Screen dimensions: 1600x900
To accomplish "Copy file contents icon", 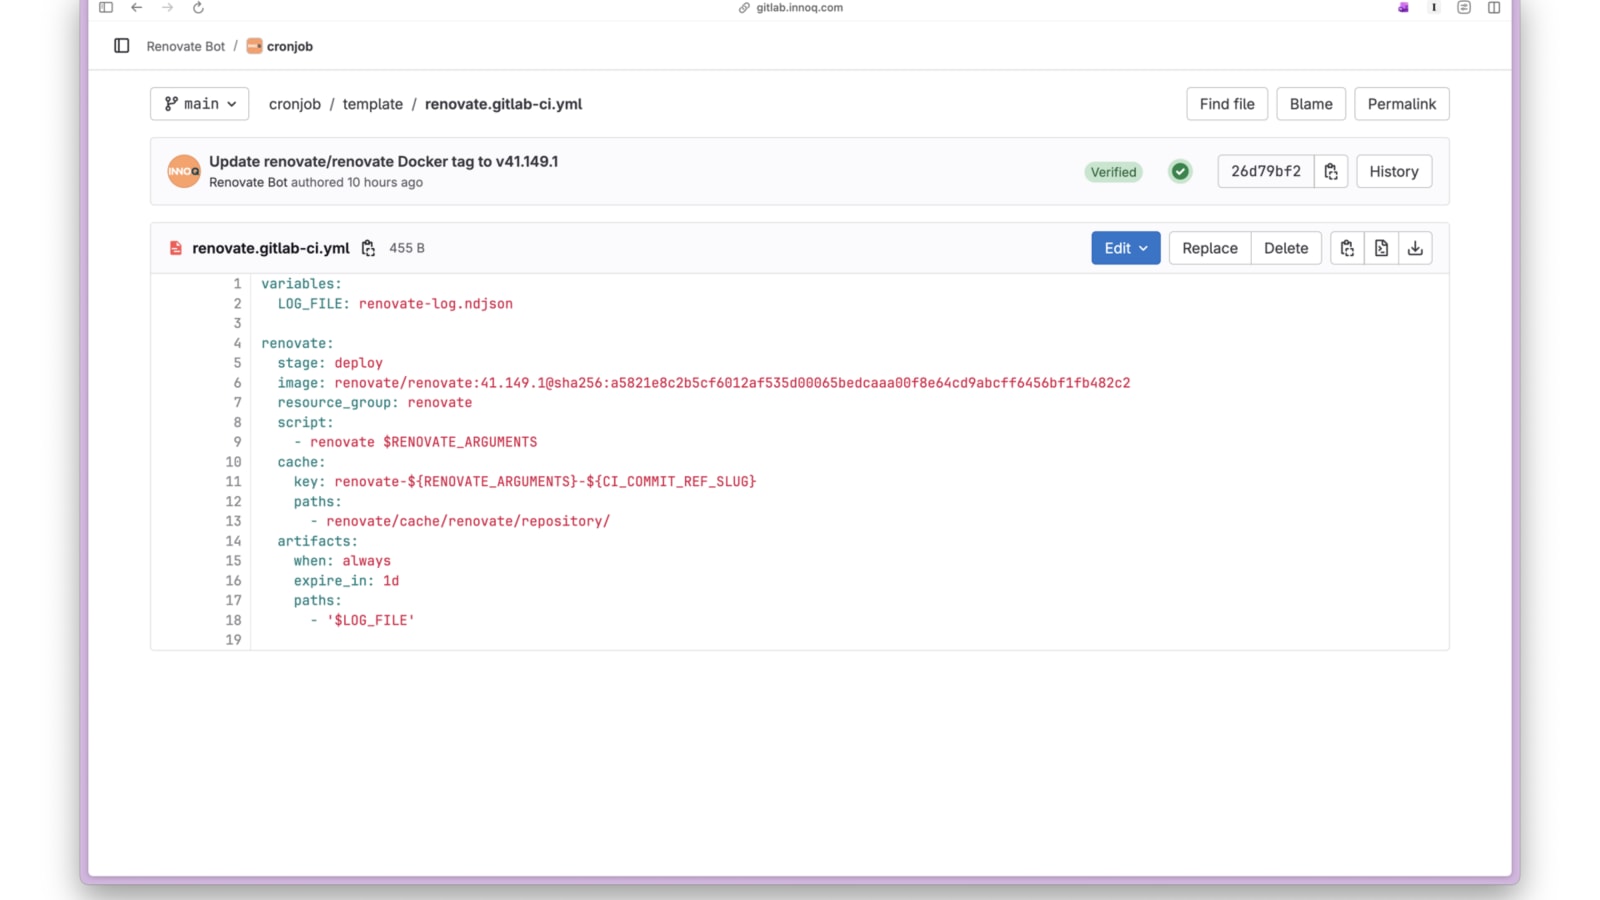I will (x=1347, y=248).
